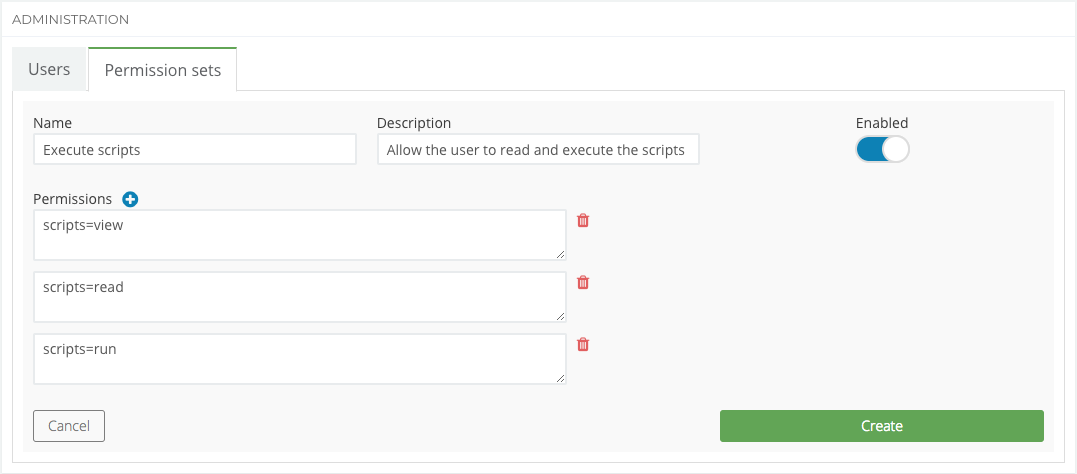Place cursor in the scripts=run textarea
This screenshot has width=1077, height=474.
(299, 359)
